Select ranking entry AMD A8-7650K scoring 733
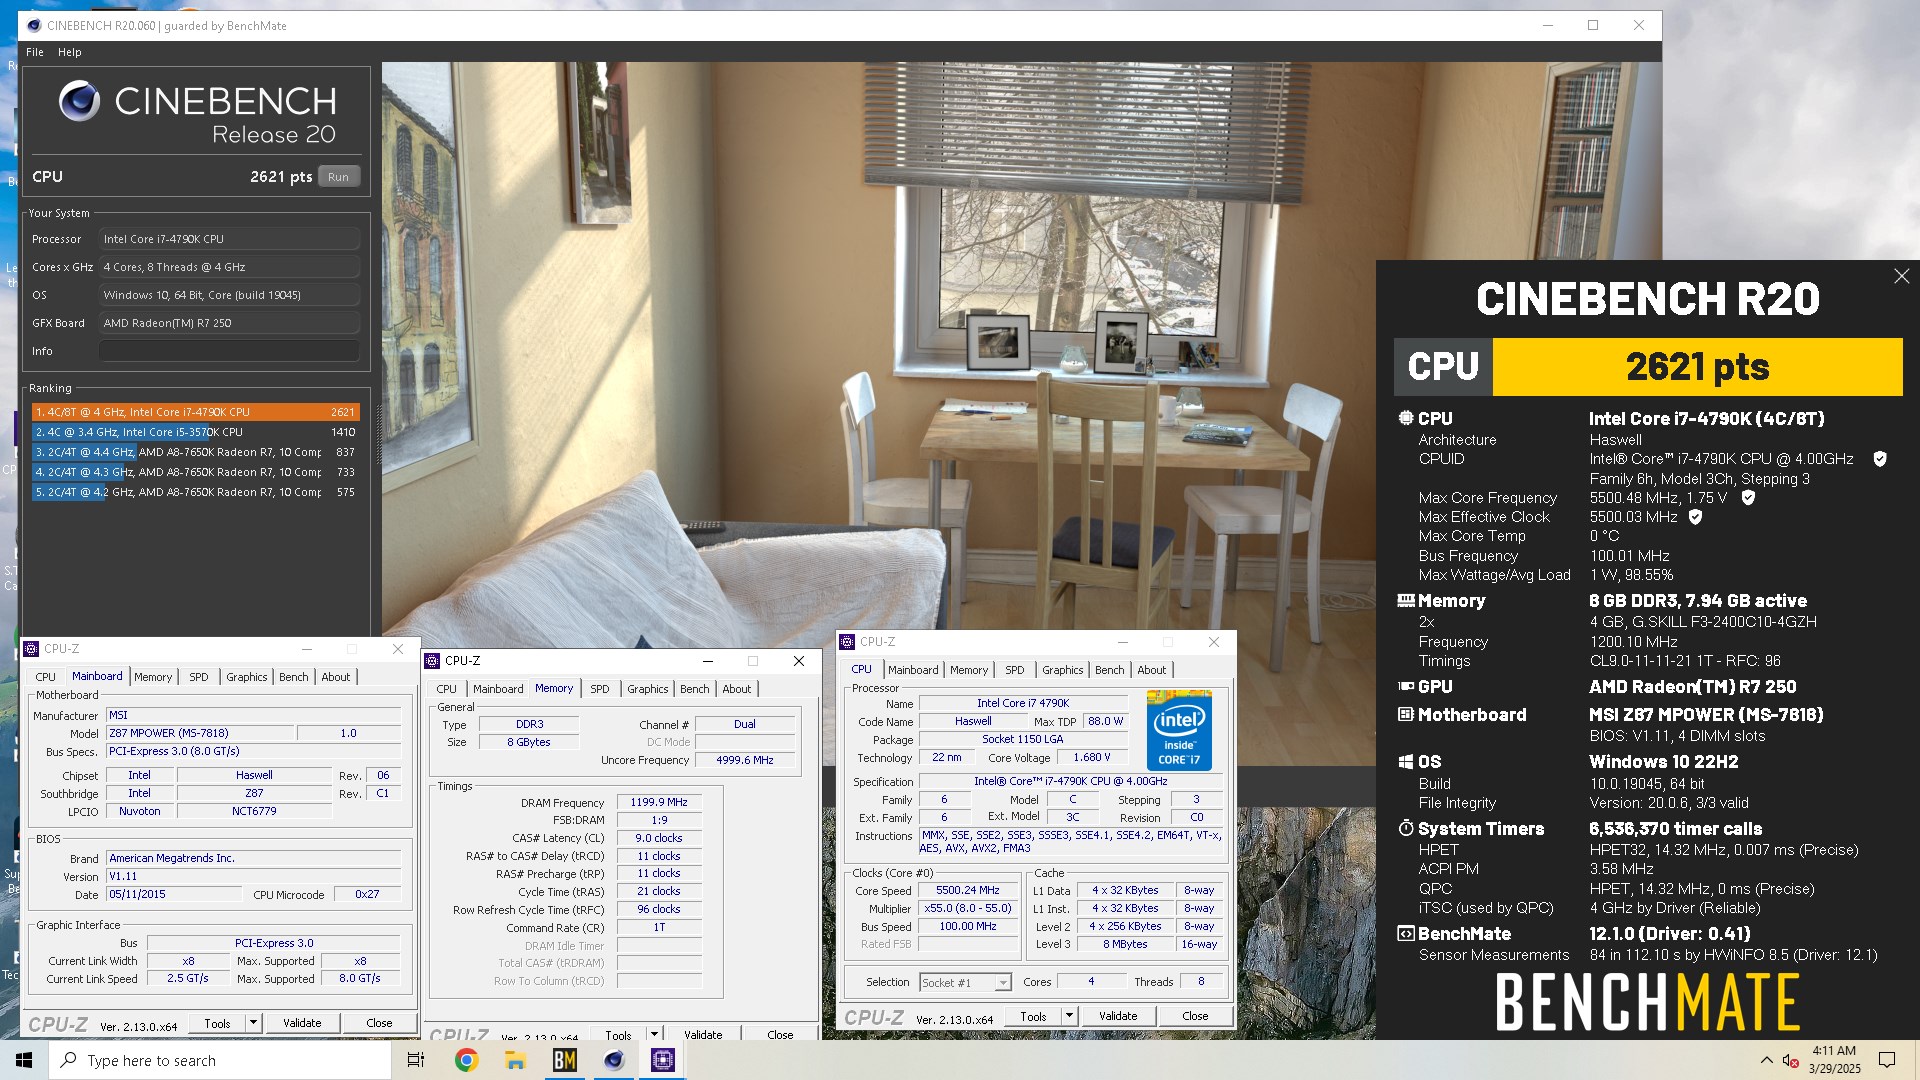Screen dimensions: 1920x1080 [x=195, y=472]
